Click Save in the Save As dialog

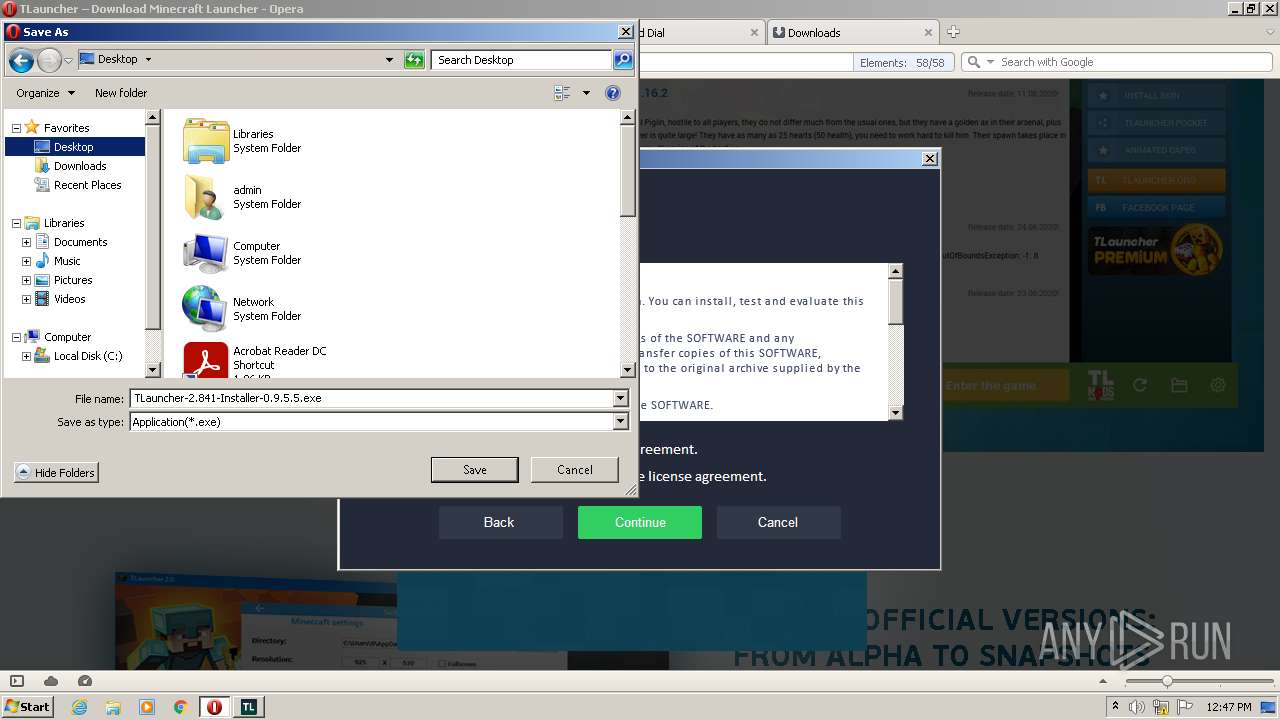(x=474, y=470)
